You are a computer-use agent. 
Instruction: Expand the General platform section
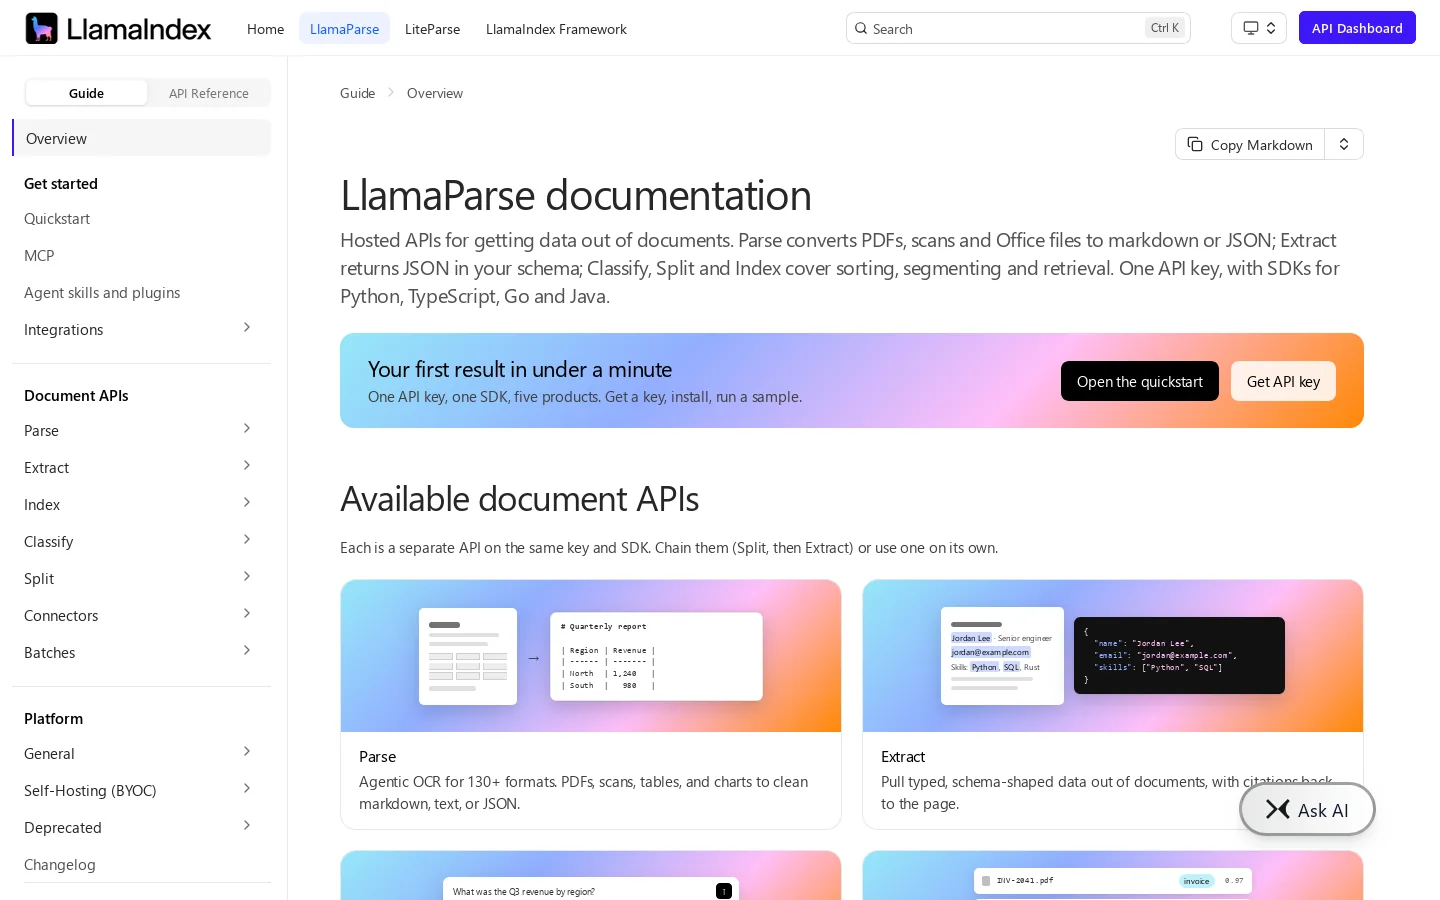247,752
